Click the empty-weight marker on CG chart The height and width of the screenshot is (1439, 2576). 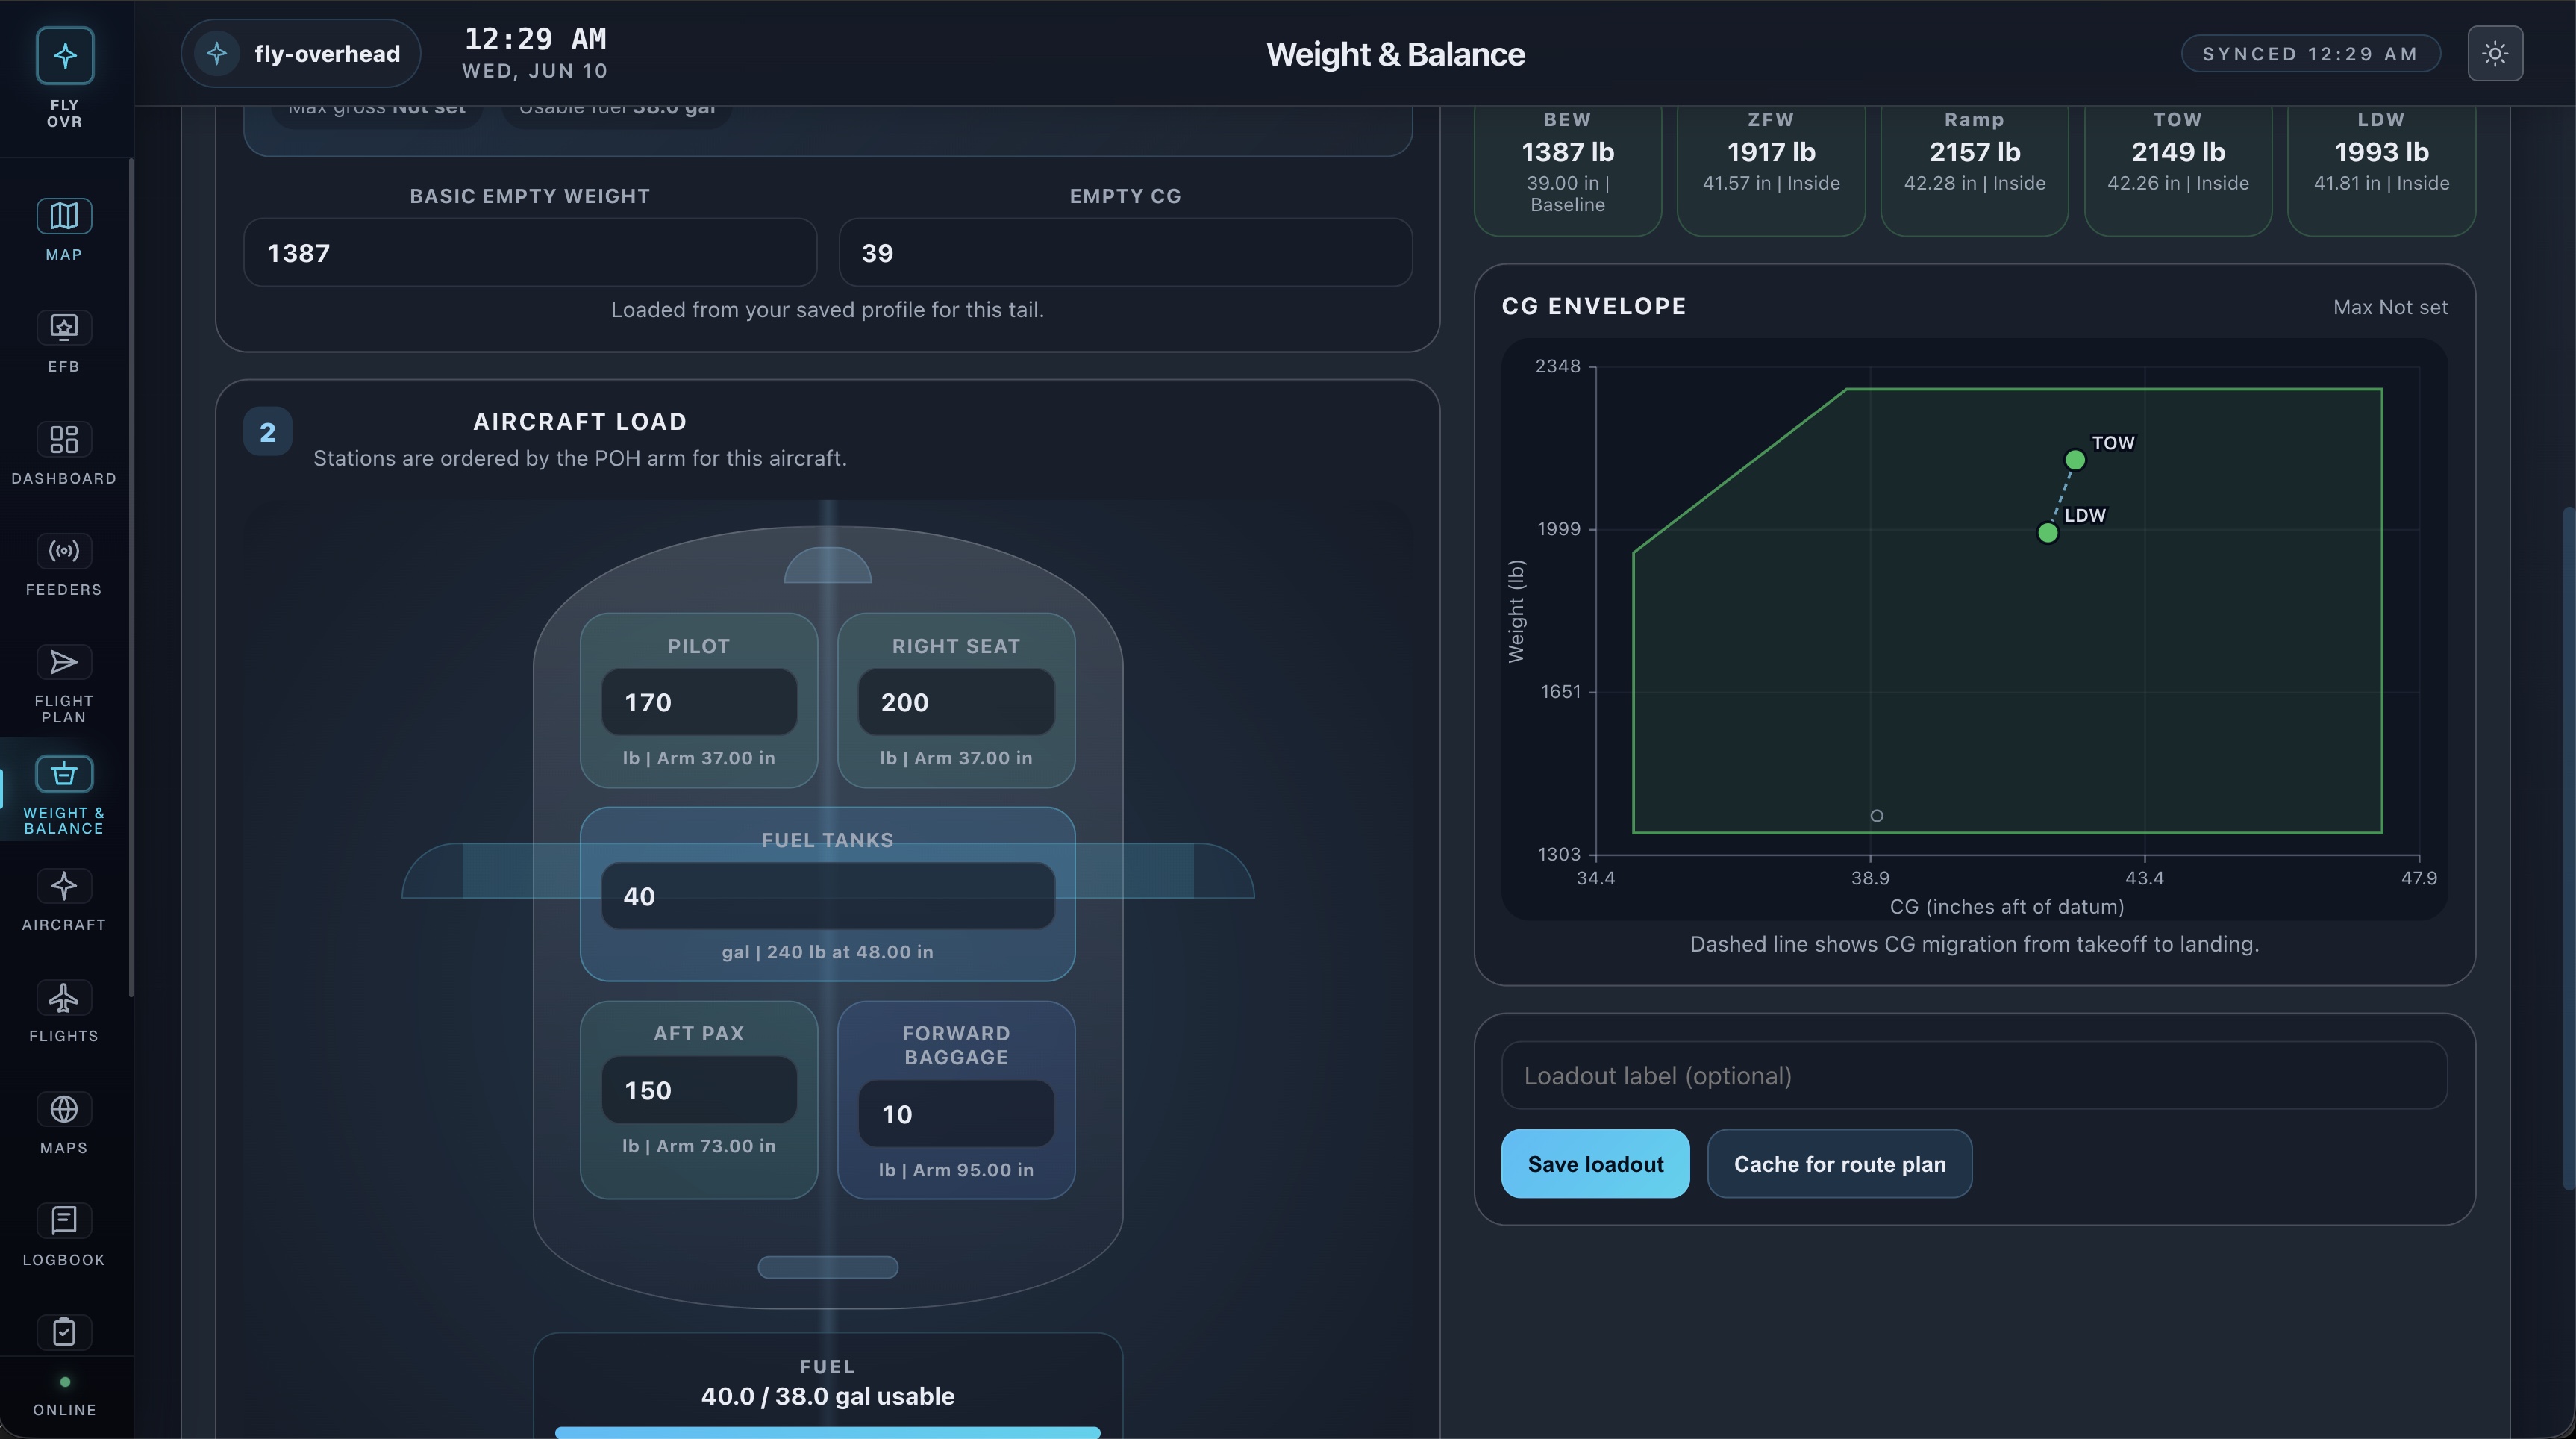coord(1877,816)
